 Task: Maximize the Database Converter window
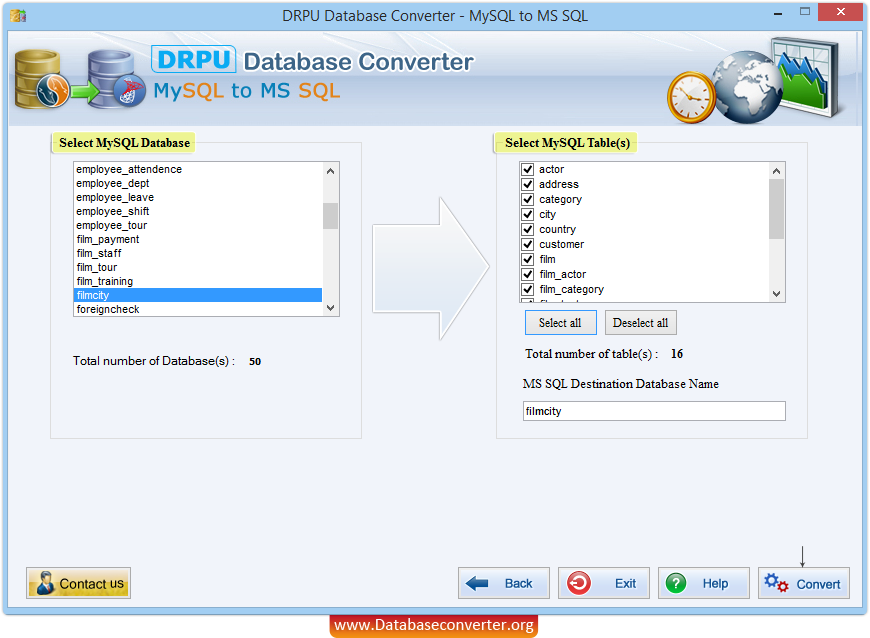coord(805,12)
